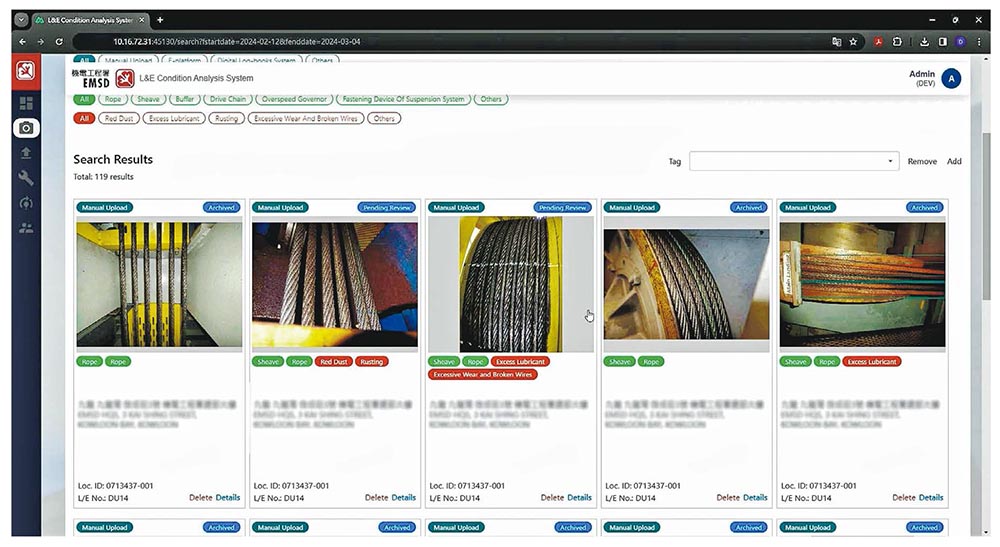The height and width of the screenshot is (547, 1000).
Task: Select red All condition filter
Action: point(84,119)
